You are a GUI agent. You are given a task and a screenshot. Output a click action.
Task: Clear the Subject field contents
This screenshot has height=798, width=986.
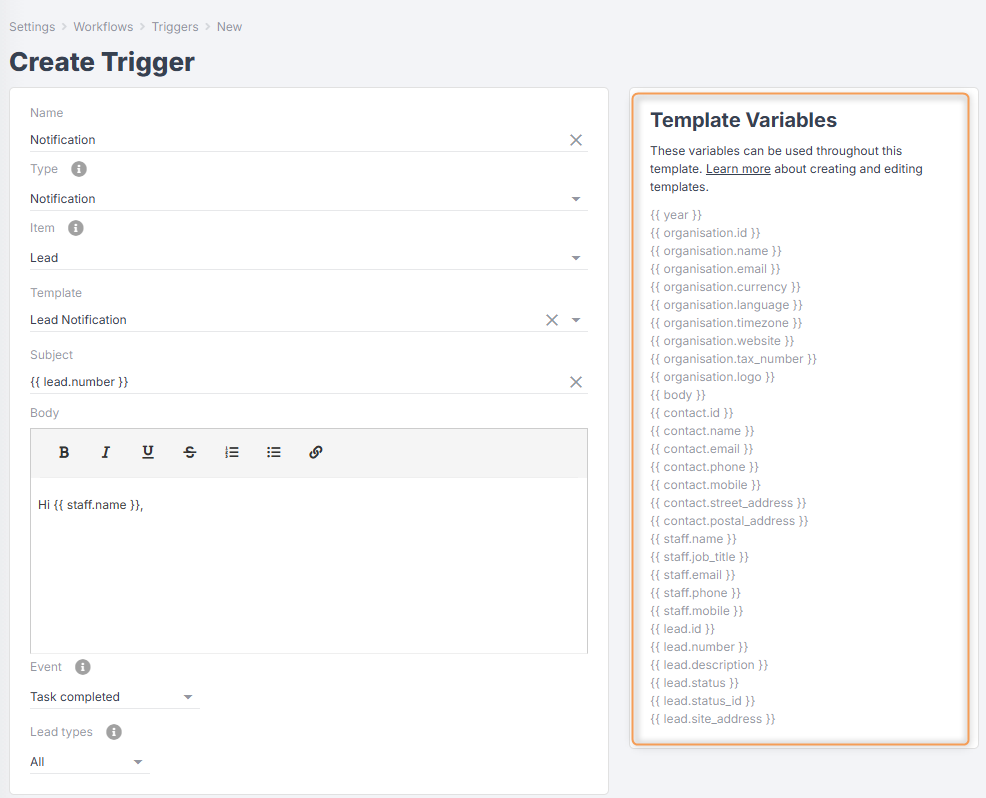[x=576, y=382]
